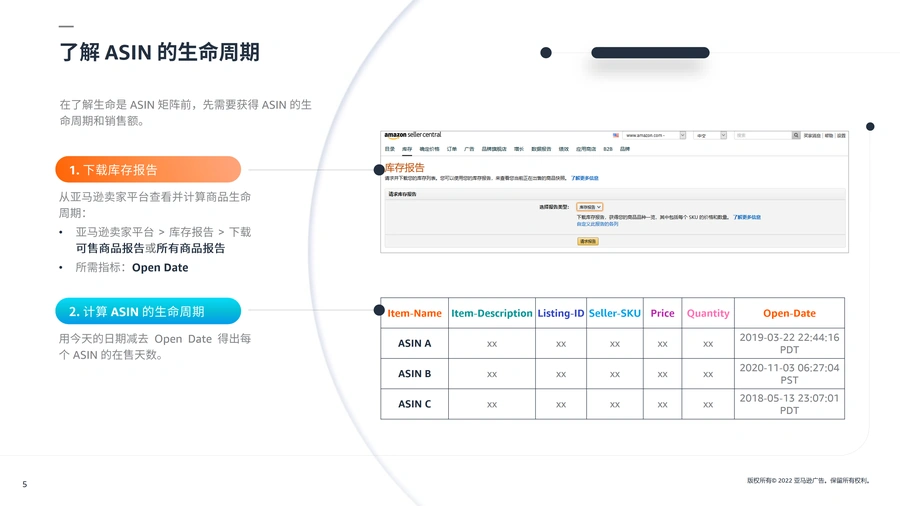900x506 pixels.
Task: Click the Item-Name column header
Action: pos(414,313)
